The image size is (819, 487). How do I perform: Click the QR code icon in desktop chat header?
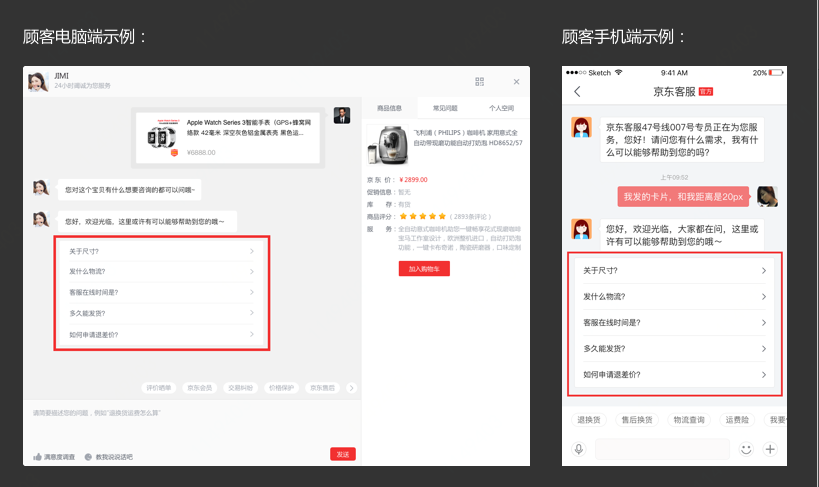point(480,81)
